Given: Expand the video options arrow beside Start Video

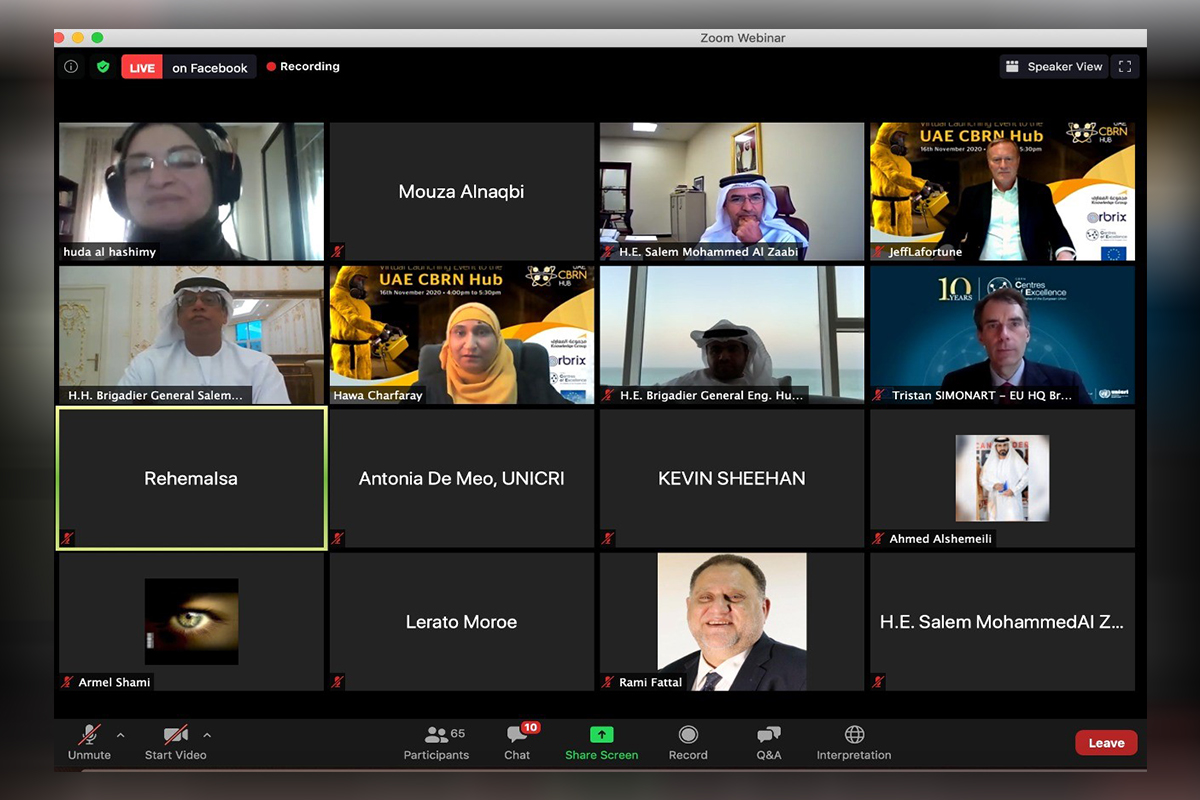Looking at the screenshot, I should 207,735.
